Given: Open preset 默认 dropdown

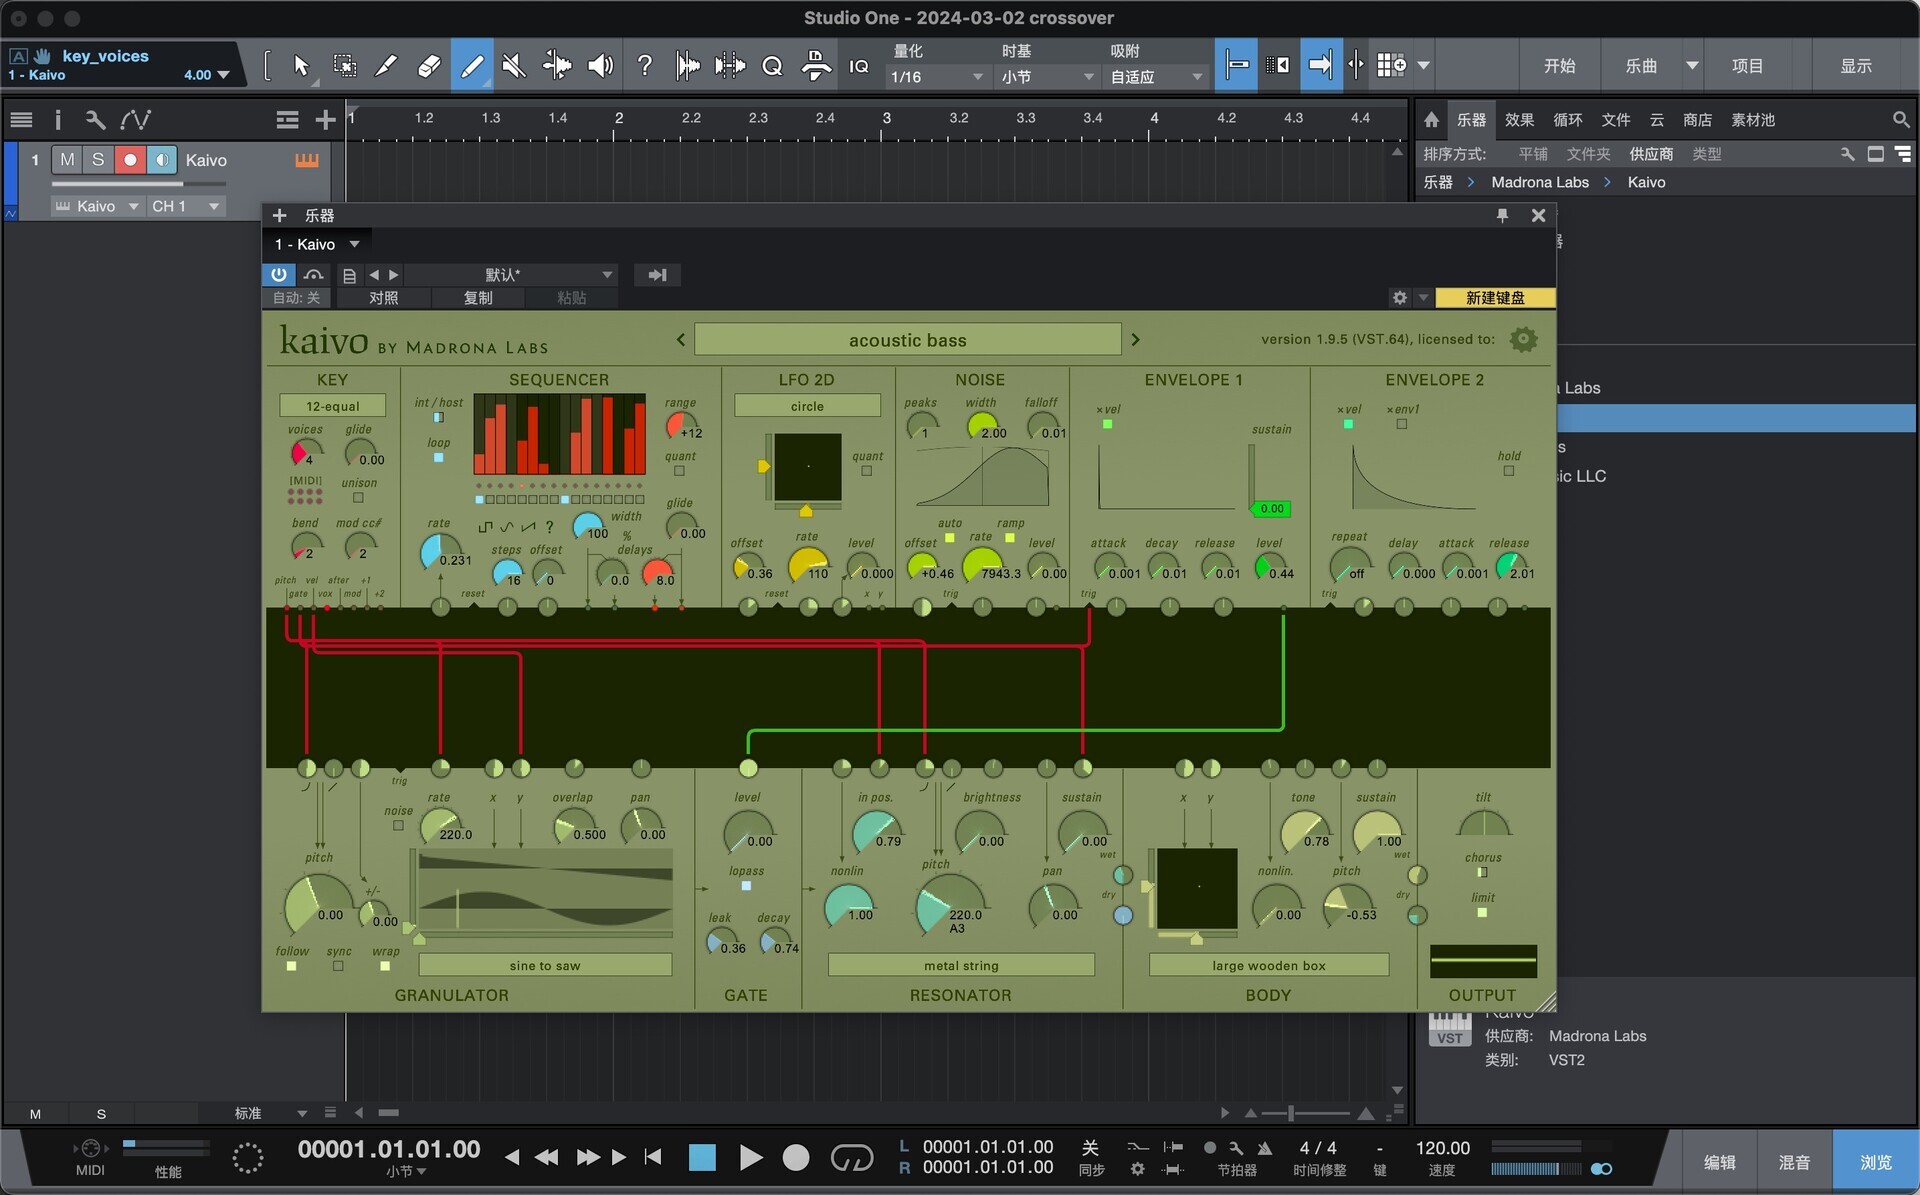Looking at the screenshot, I should (x=510, y=275).
